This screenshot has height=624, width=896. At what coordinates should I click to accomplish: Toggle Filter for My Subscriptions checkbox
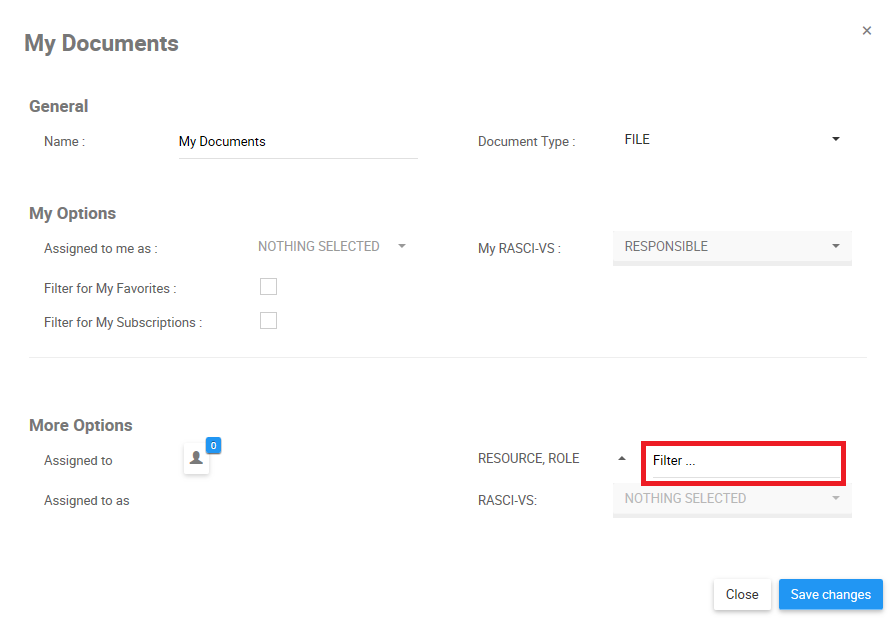pos(268,321)
